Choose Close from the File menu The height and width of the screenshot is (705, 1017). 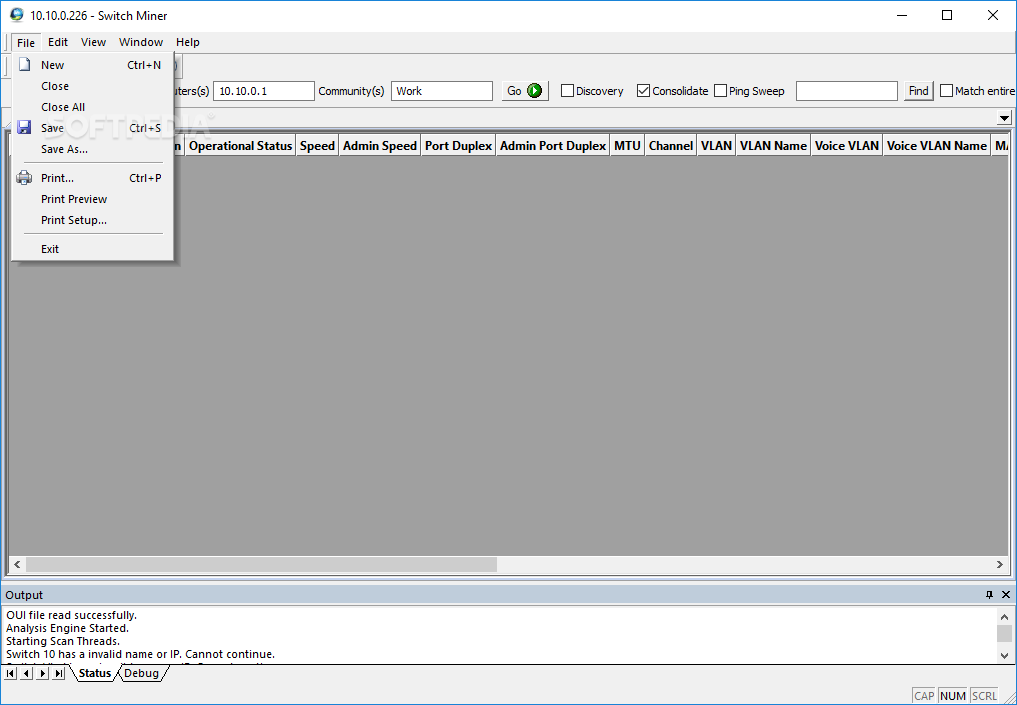pyautogui.click(x=92, y=86)
